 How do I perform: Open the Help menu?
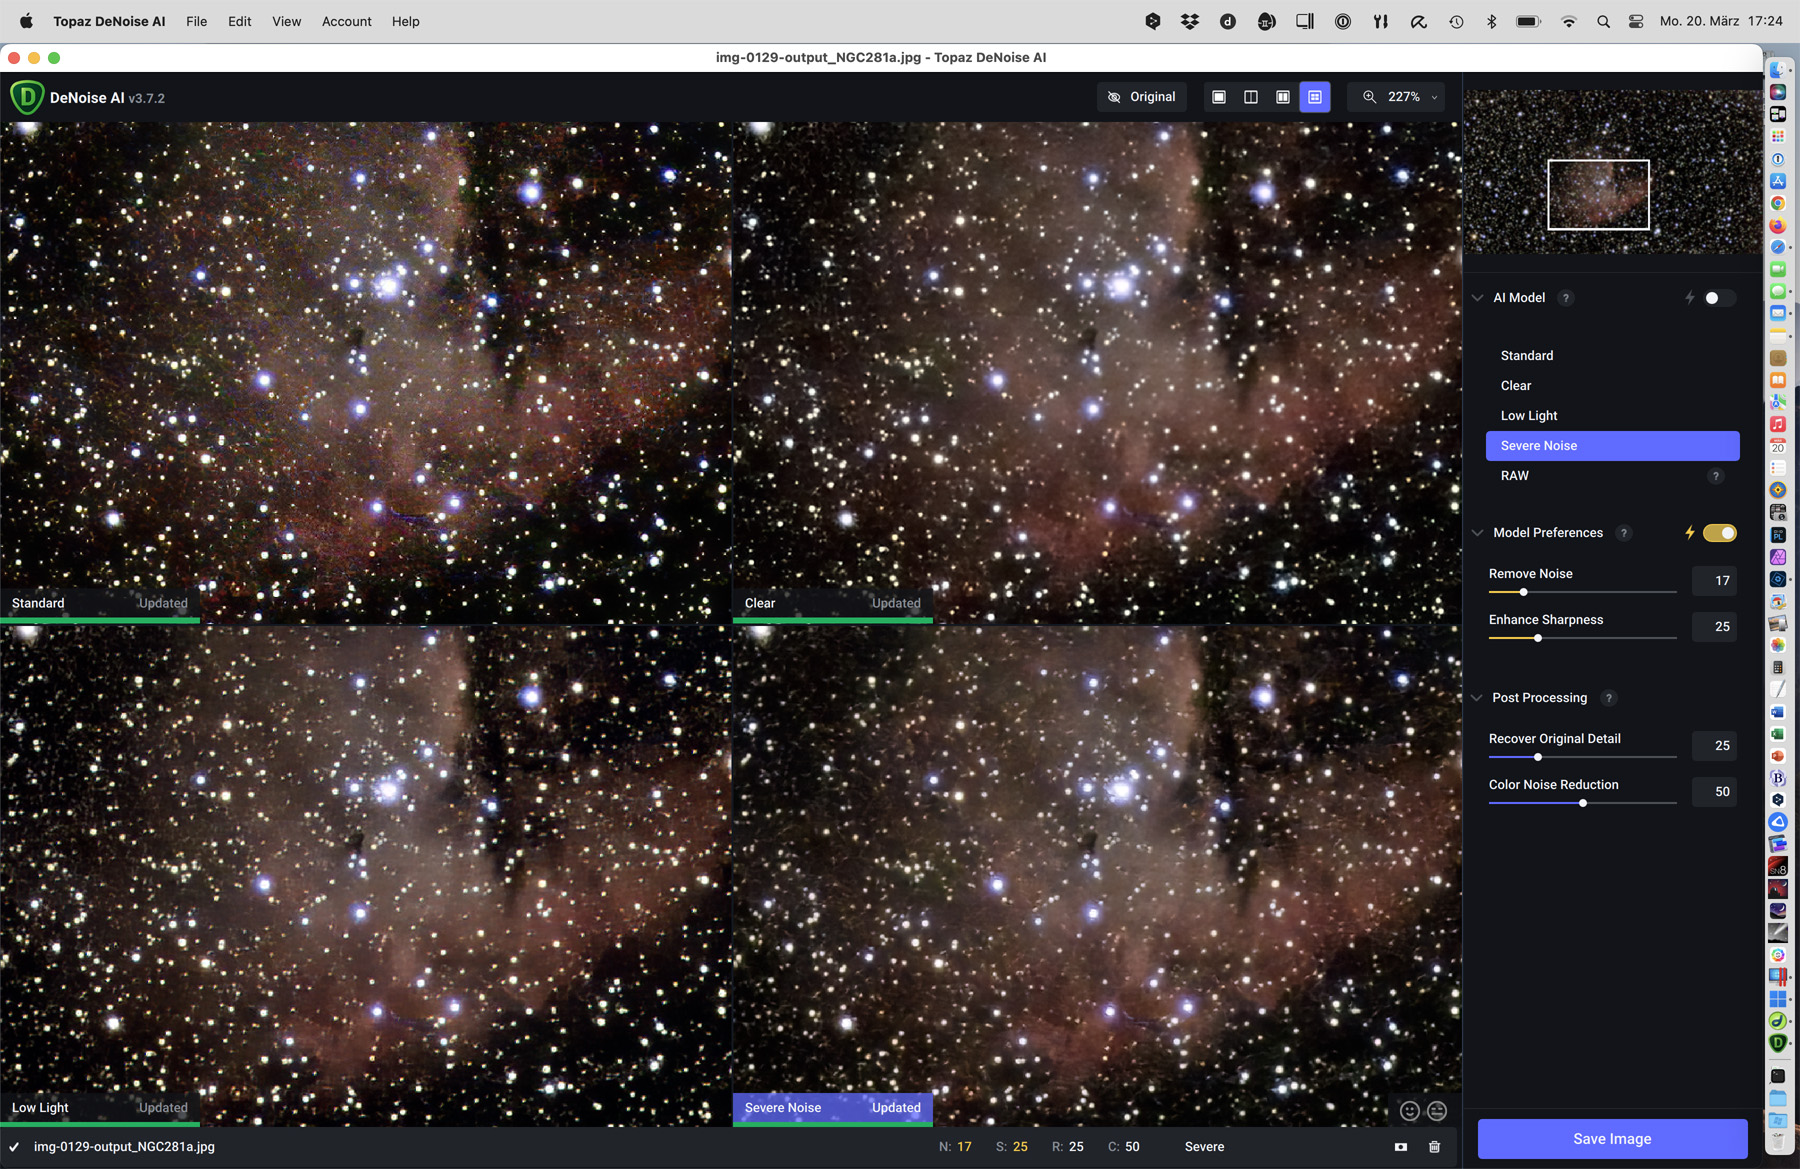(x=405, y=21)
